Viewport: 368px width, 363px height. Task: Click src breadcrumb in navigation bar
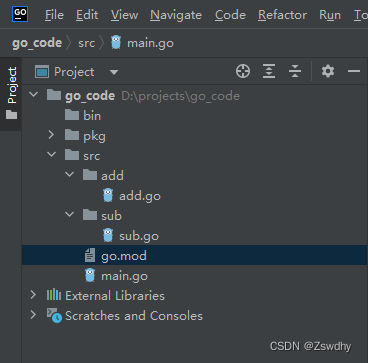[87, 43]
